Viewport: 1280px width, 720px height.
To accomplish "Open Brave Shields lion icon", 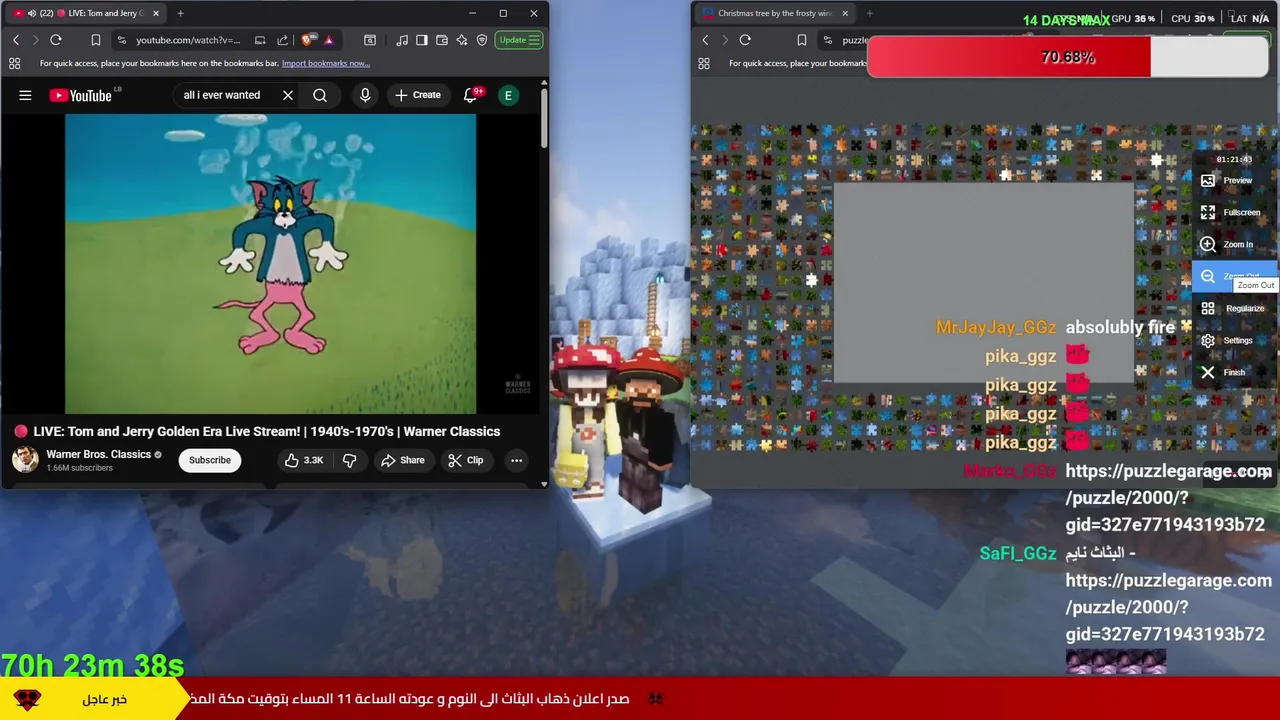I will 307,40.
